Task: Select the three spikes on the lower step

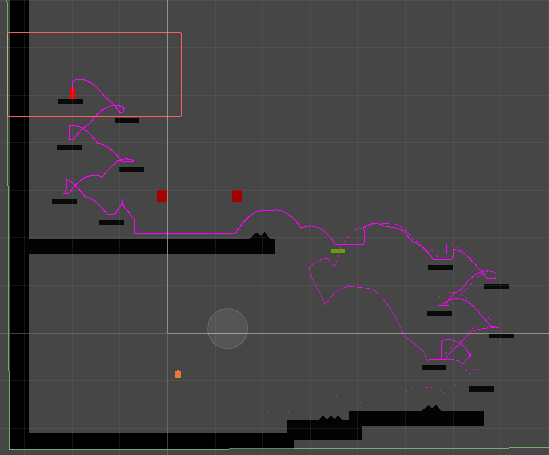Action: pyautogui.click(x=331, y=418)
